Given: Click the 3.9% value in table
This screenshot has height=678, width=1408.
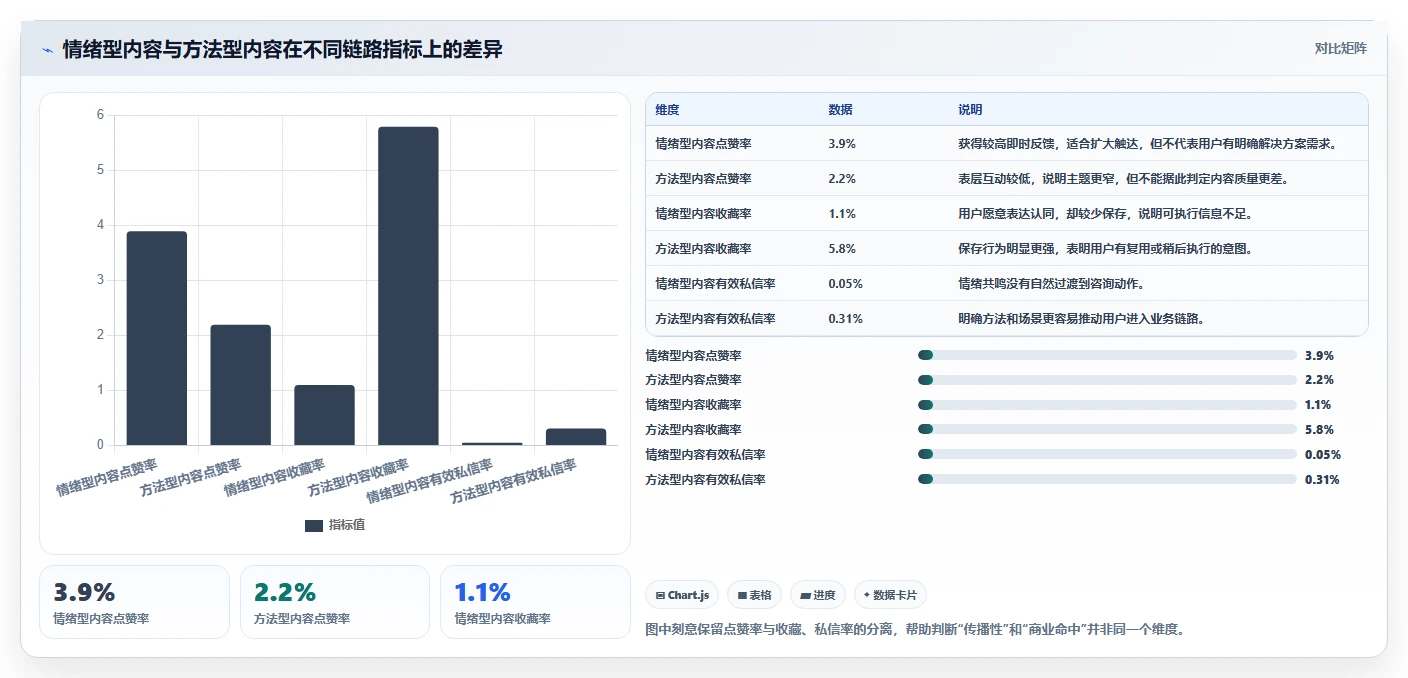Looking at the screenshot, I should pyautogui.click(x=842, y=144).
